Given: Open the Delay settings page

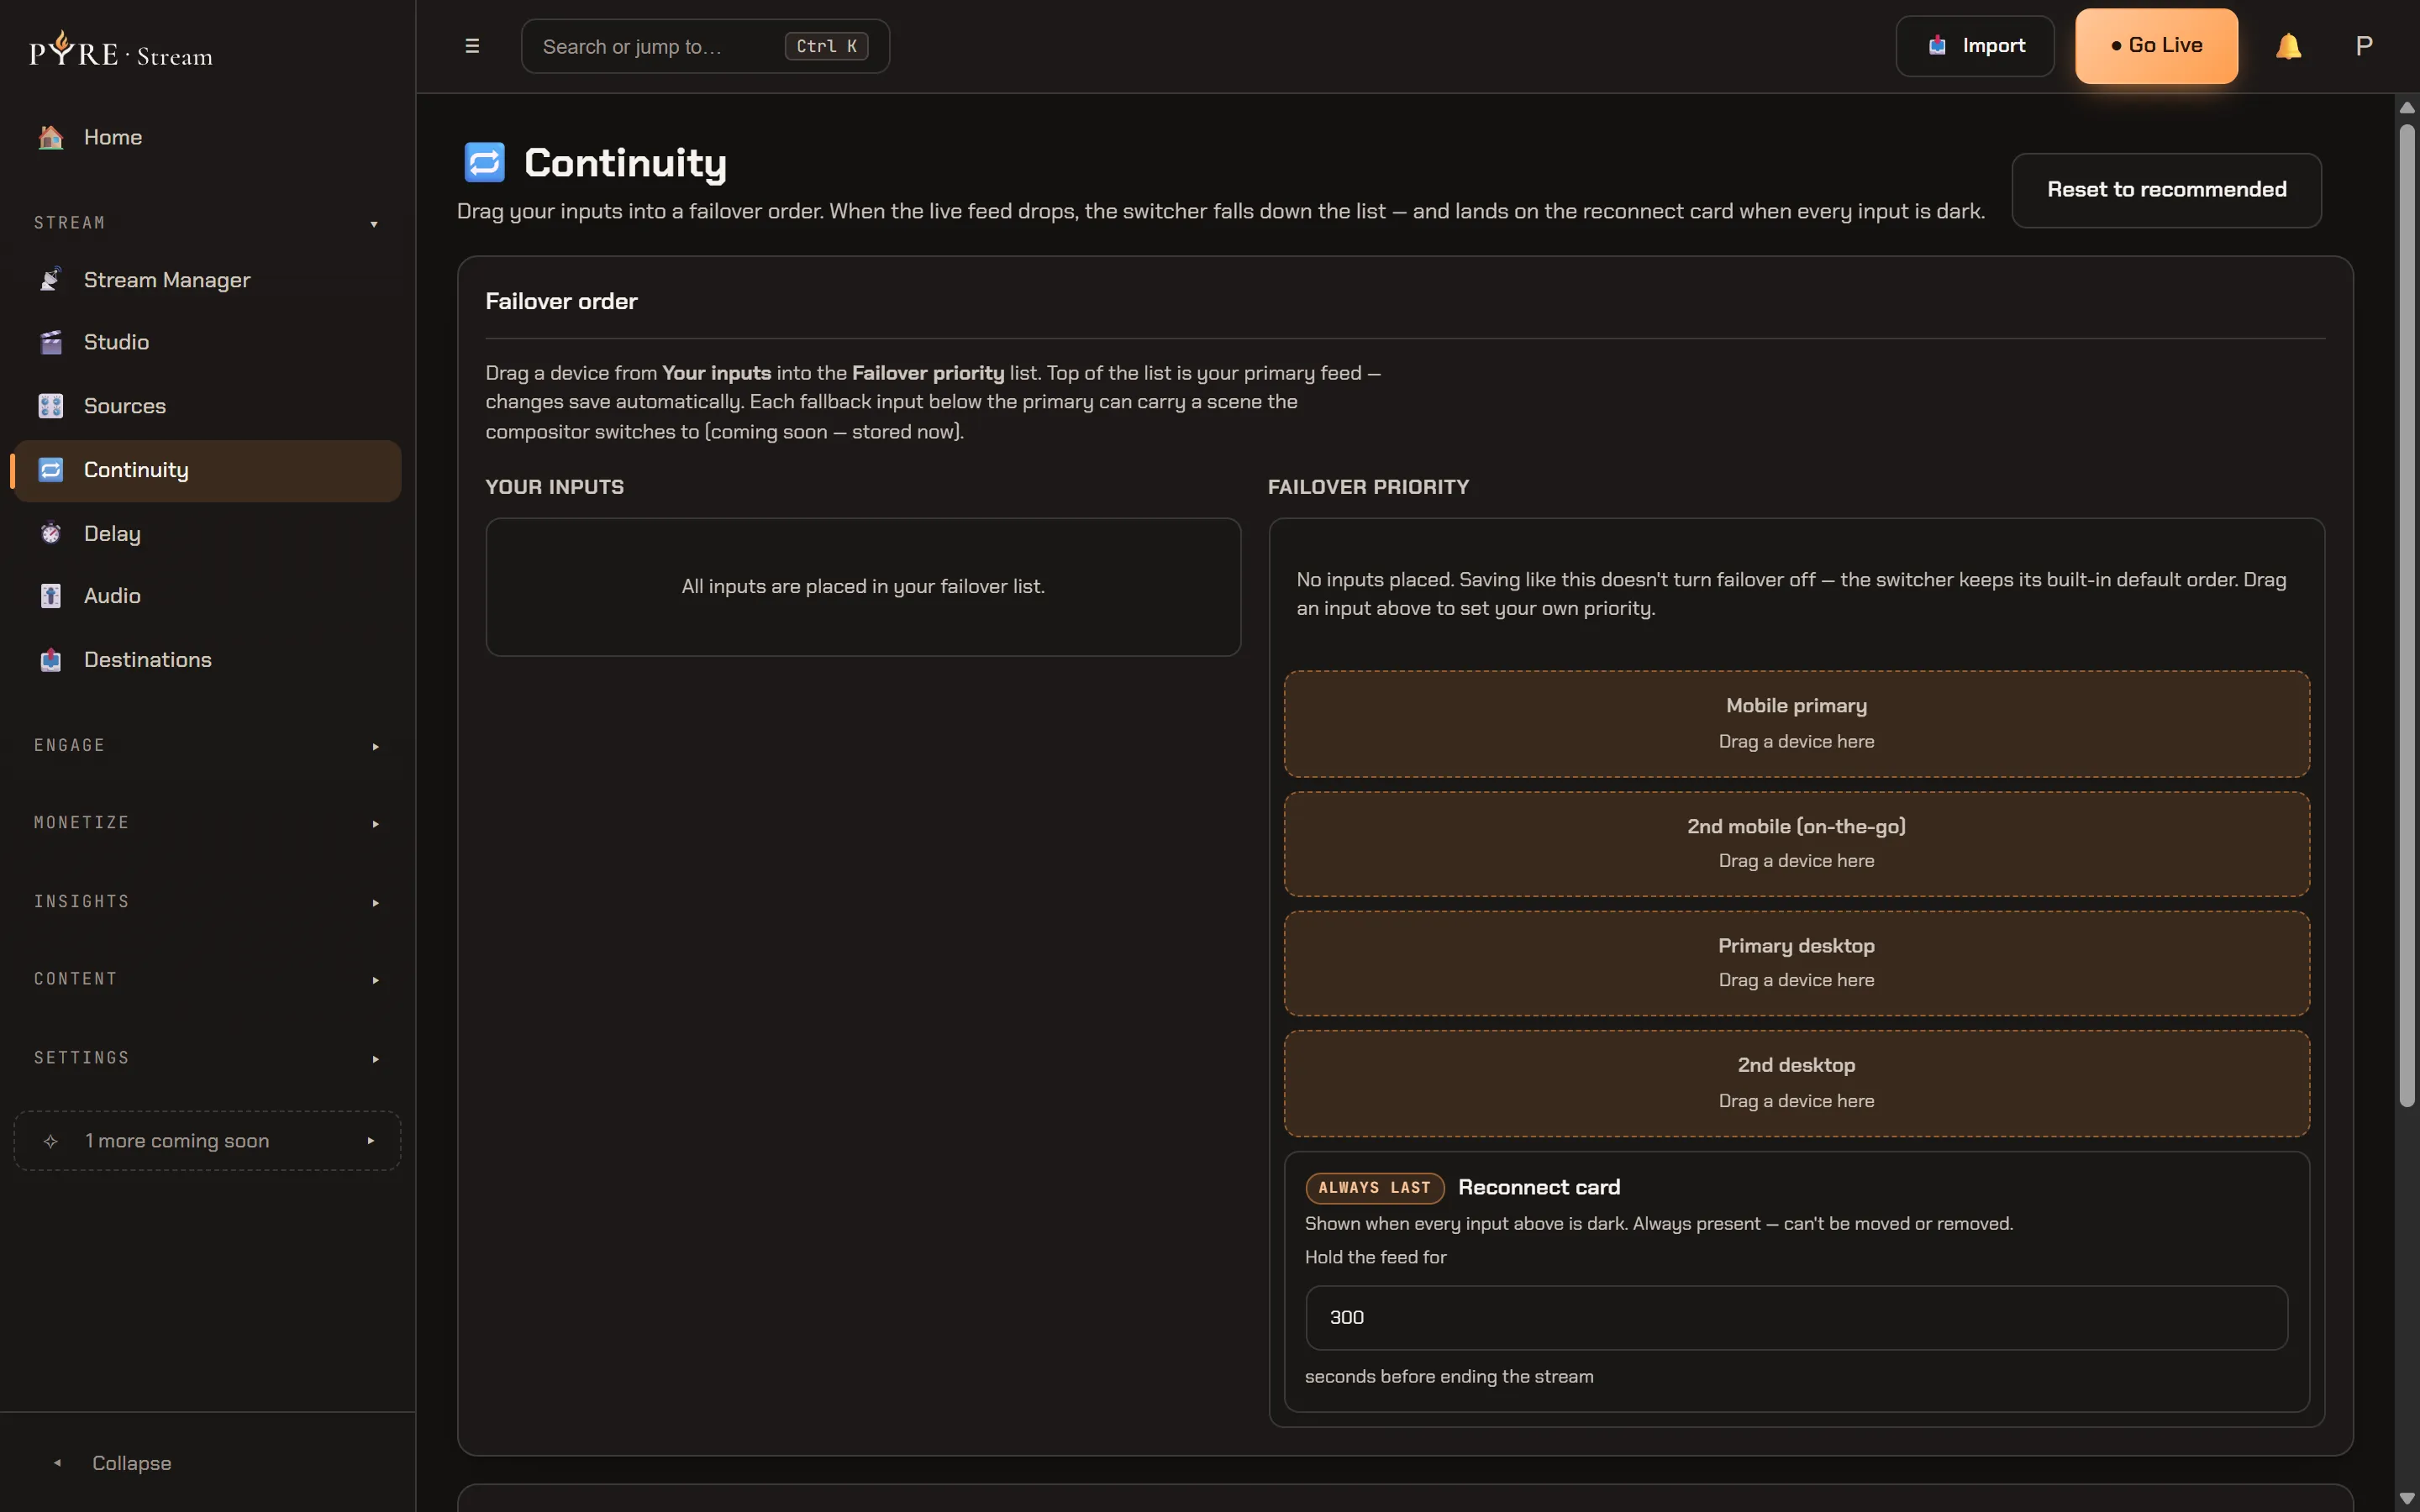Looking at the screenshot, I should coord(207,533).
